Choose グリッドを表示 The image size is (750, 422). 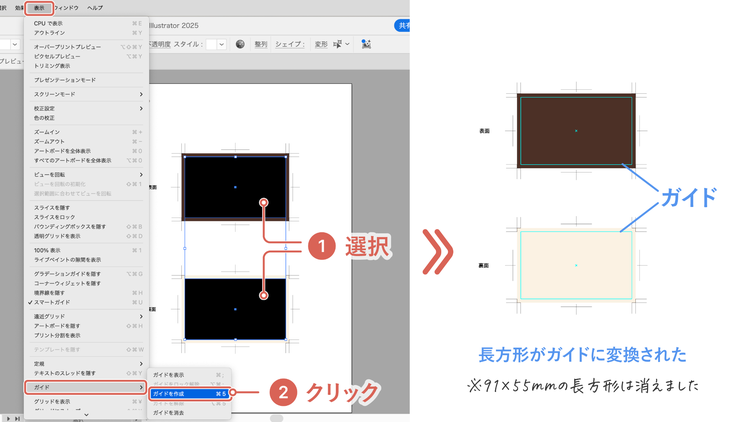click(87, 401)
